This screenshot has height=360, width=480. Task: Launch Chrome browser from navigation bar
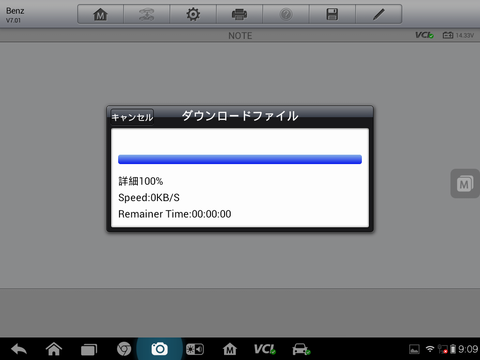click(x=124, y=349)
